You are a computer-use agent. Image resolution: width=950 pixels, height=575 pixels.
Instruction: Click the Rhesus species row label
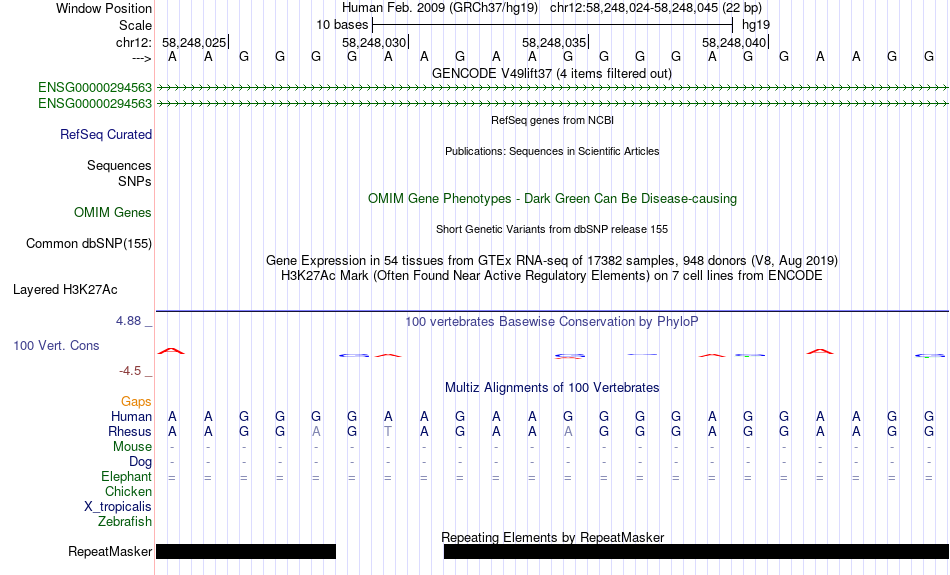click(129, 431)
